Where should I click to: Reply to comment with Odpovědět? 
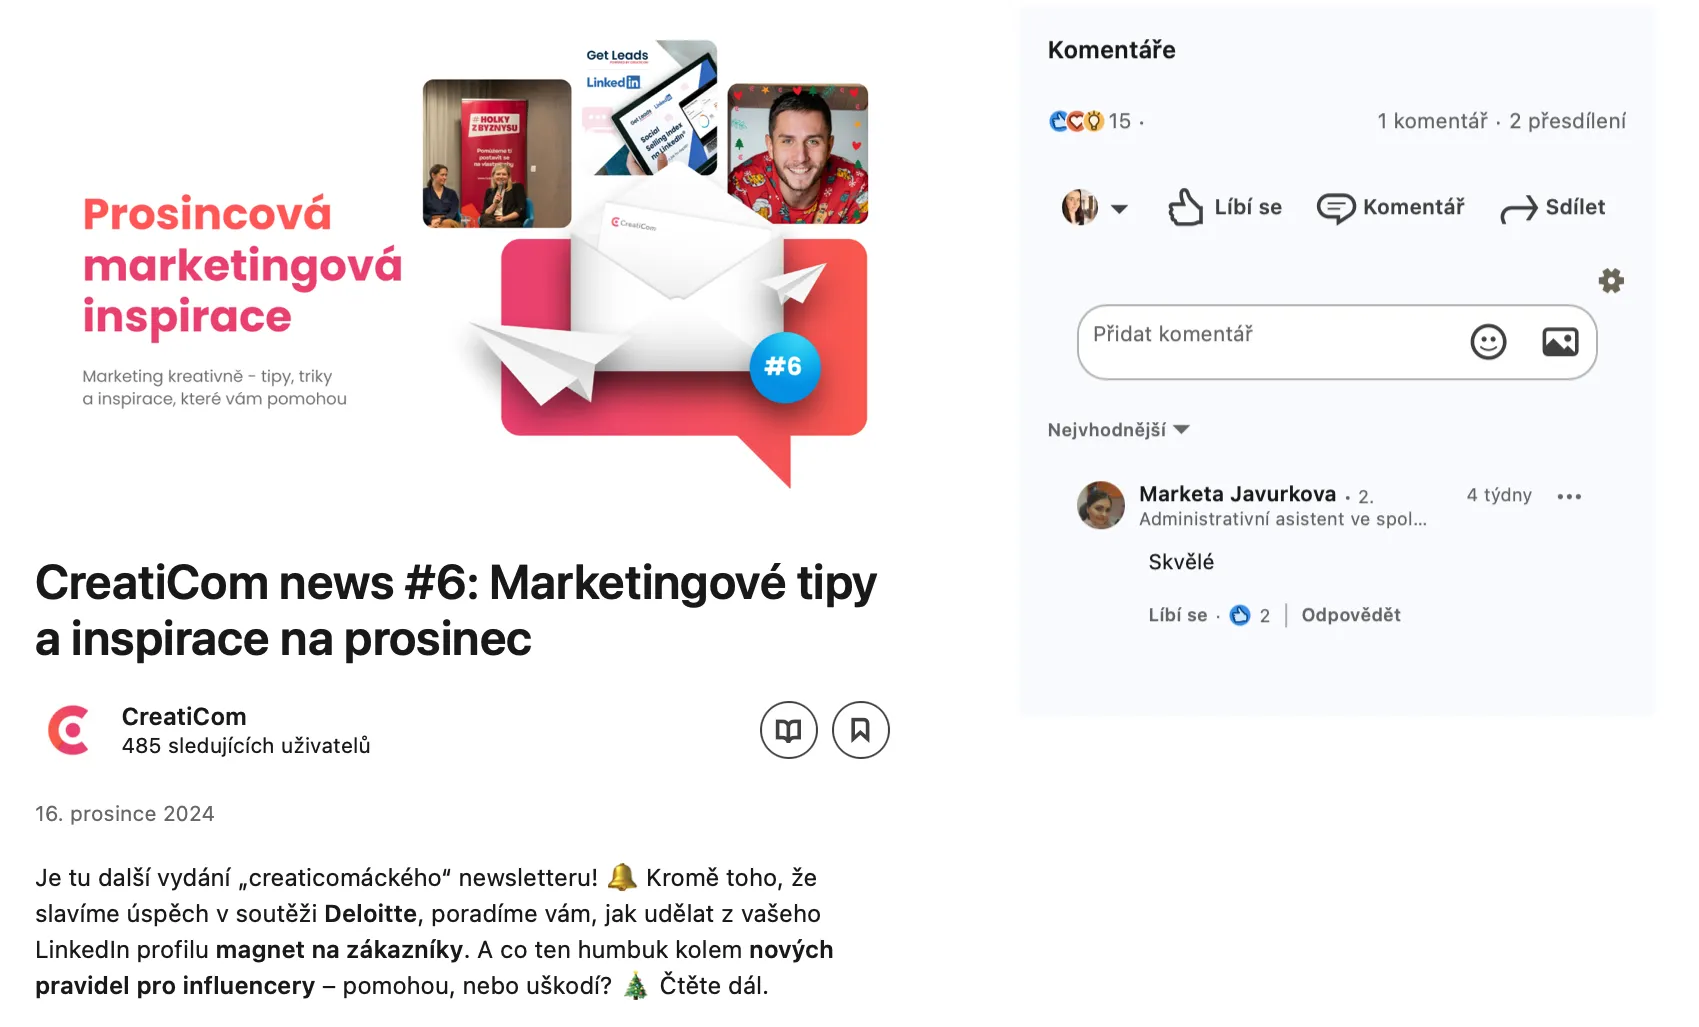(1350, 615)
